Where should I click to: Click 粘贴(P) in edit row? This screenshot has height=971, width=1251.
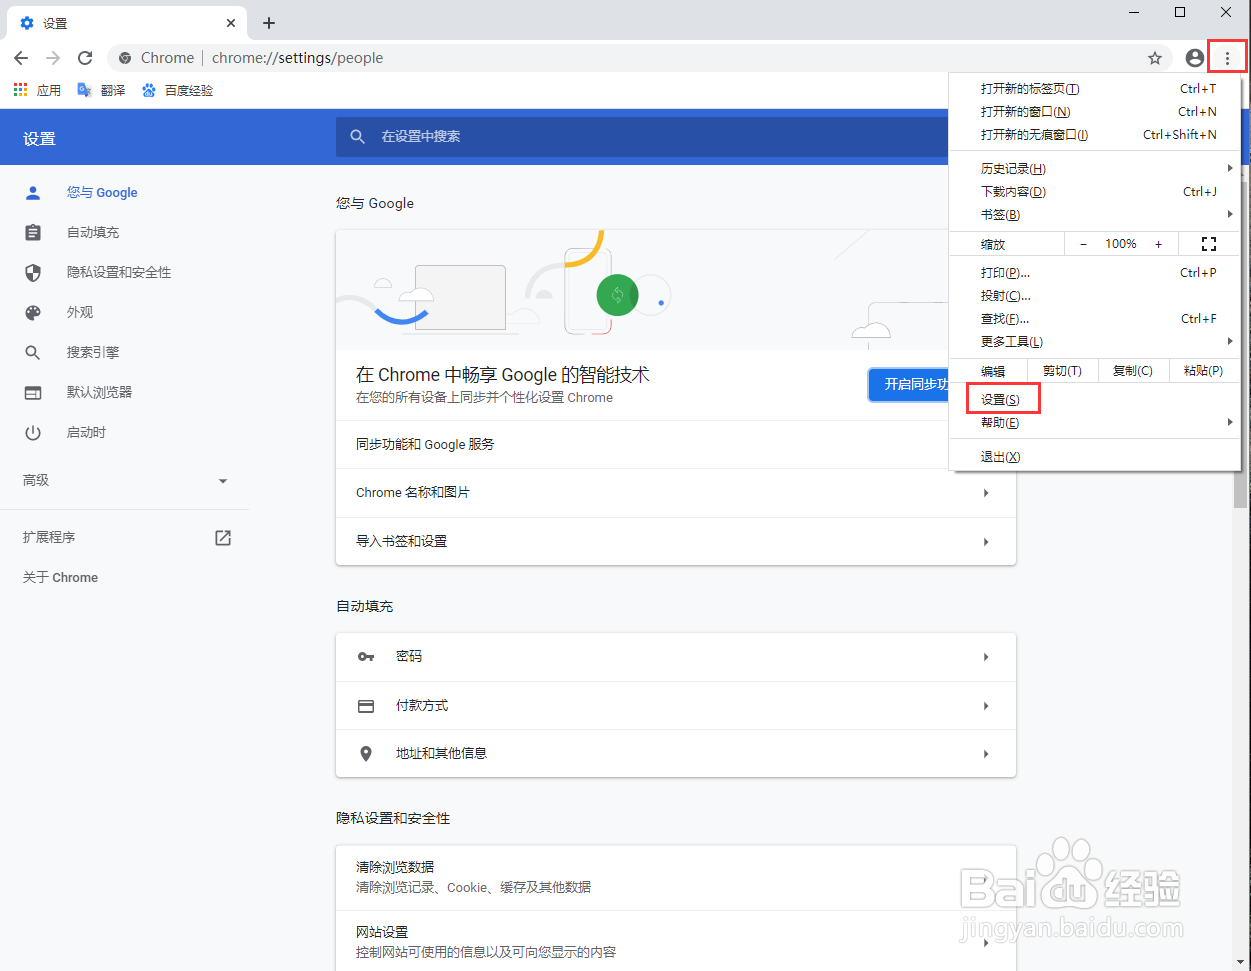coord(1203,371)
